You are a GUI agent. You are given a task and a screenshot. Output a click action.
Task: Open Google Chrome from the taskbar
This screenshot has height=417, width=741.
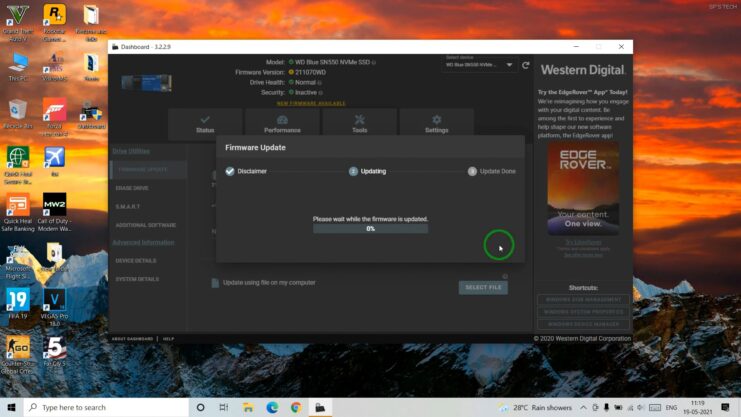coord(296,408)
